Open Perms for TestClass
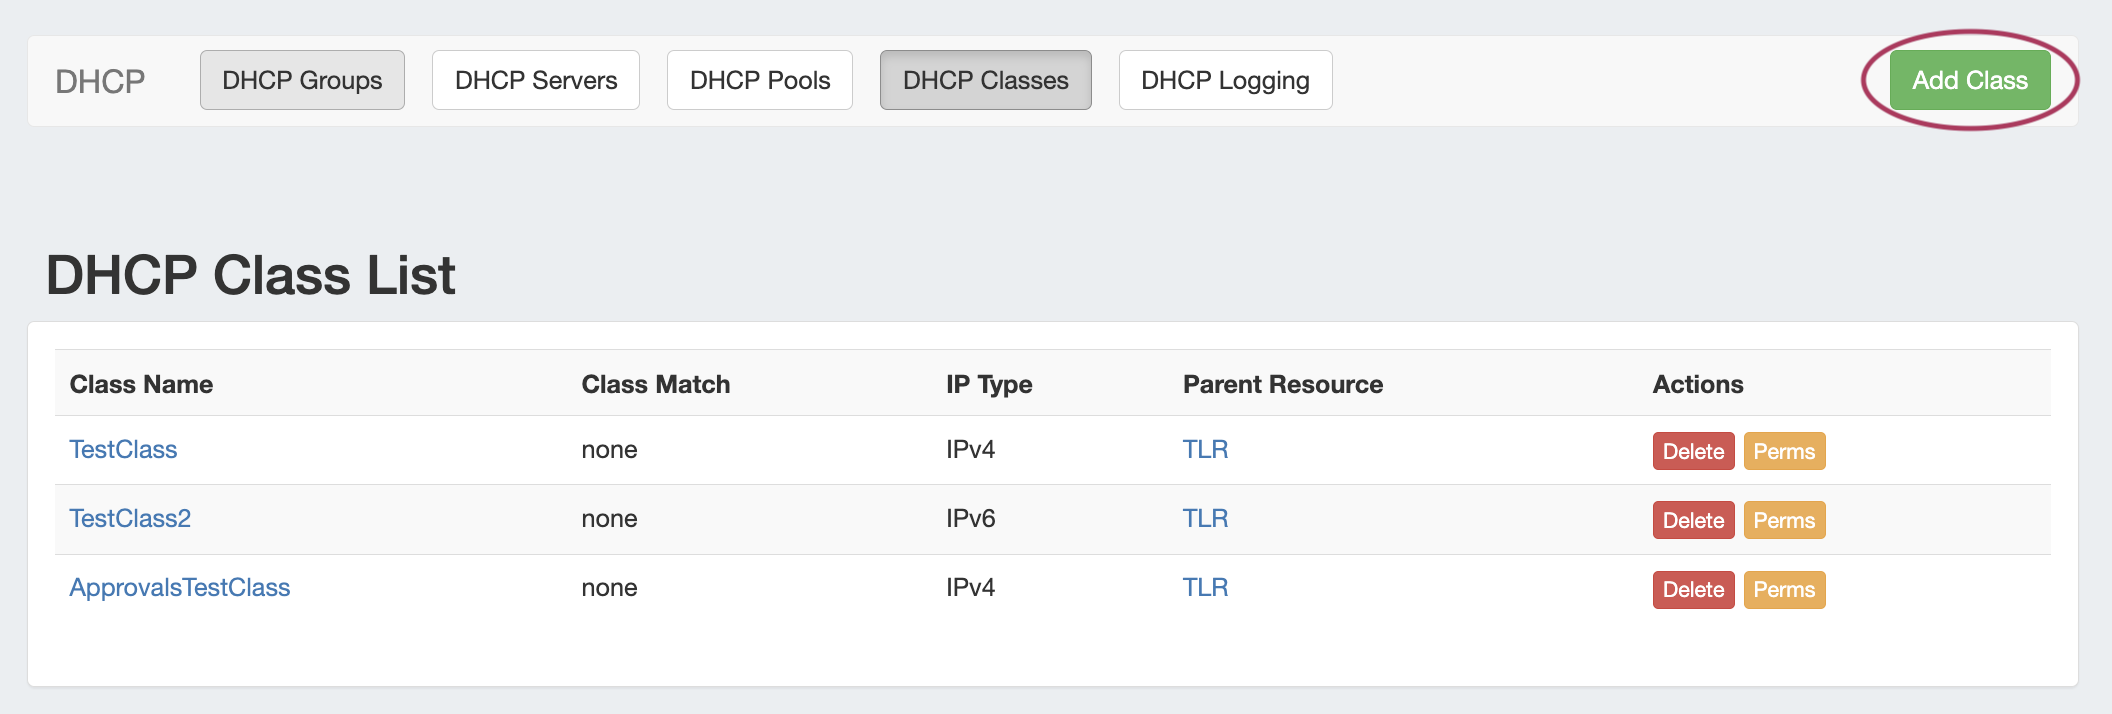 click(x=1784, y=451)
